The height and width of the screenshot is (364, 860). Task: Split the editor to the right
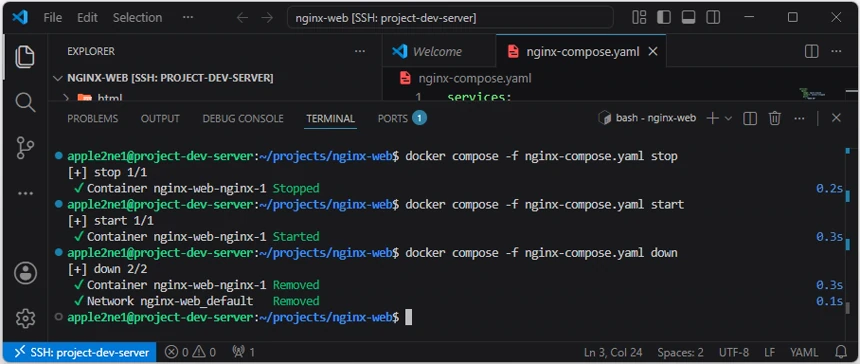[811, 52]
